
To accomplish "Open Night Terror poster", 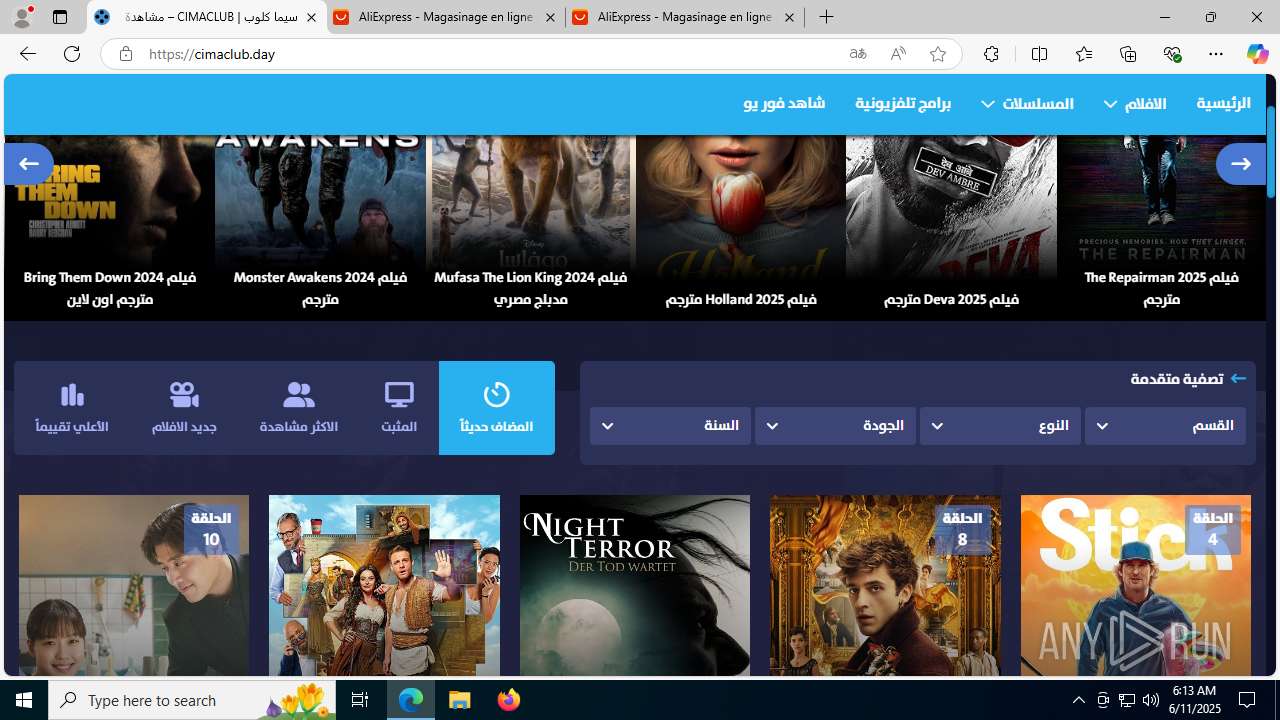I will coord(635,586).
